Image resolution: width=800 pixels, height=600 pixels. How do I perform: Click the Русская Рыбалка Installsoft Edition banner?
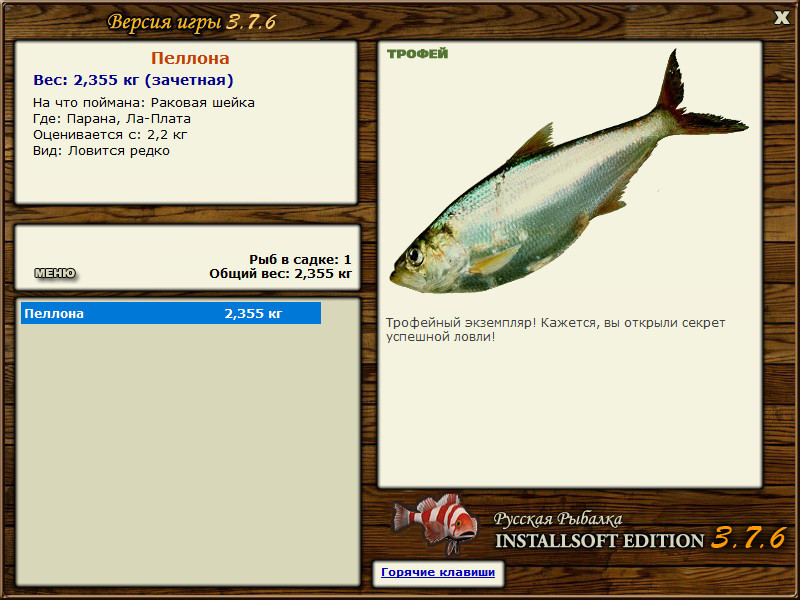tap(640, 531)
